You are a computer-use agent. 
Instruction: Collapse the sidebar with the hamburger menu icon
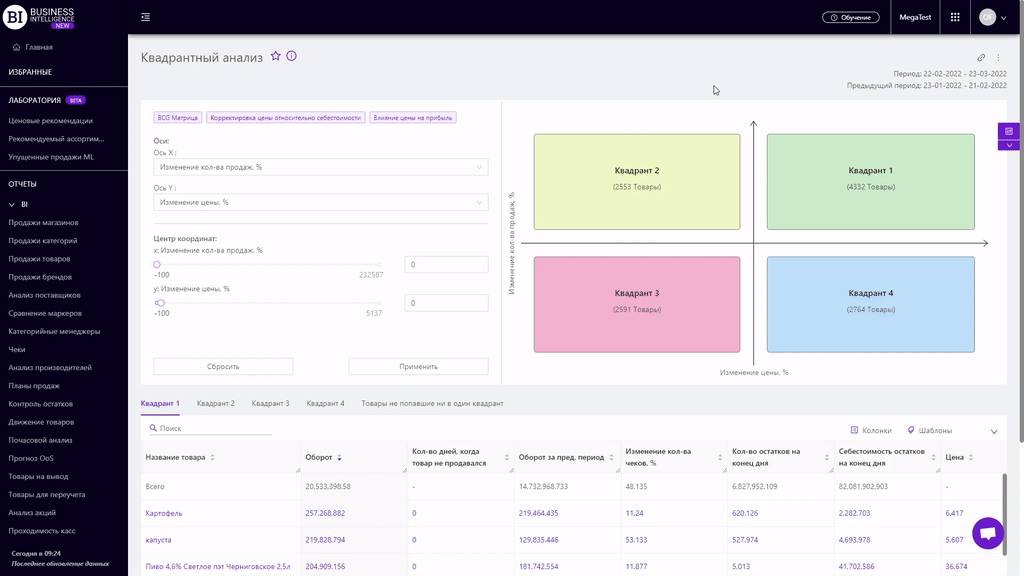(x=146, y=17)
